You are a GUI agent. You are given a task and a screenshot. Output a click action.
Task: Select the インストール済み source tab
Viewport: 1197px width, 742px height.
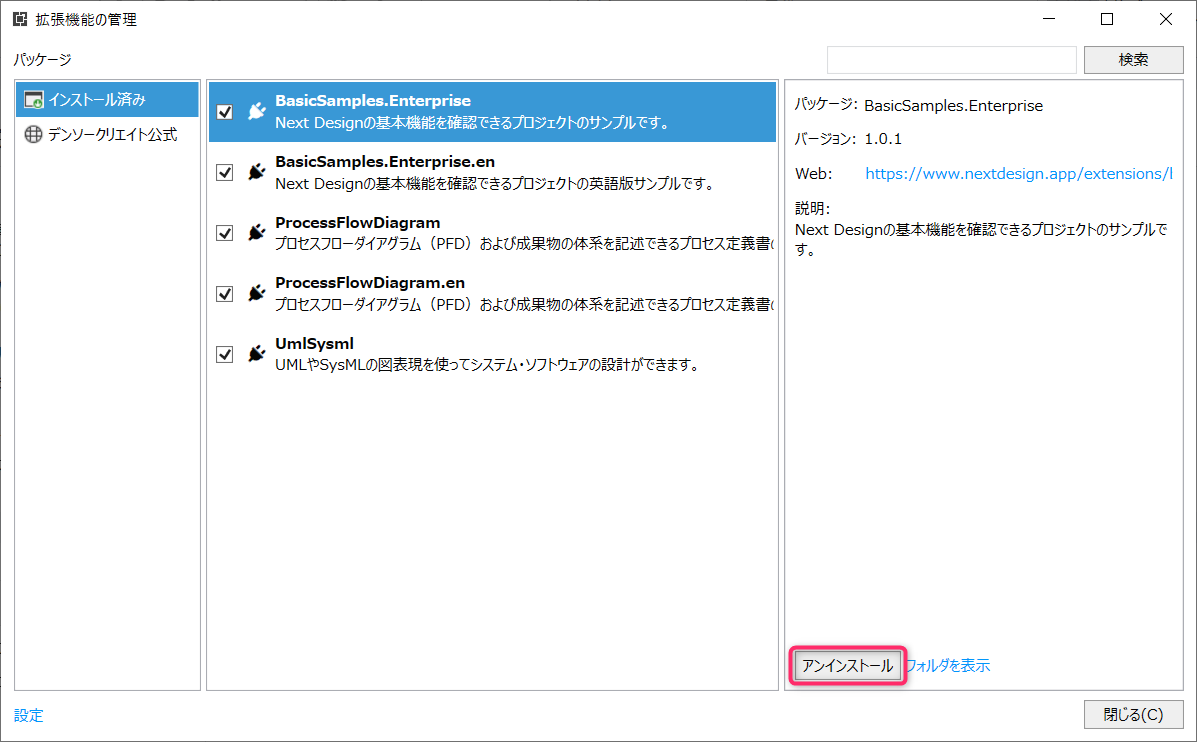107,100
